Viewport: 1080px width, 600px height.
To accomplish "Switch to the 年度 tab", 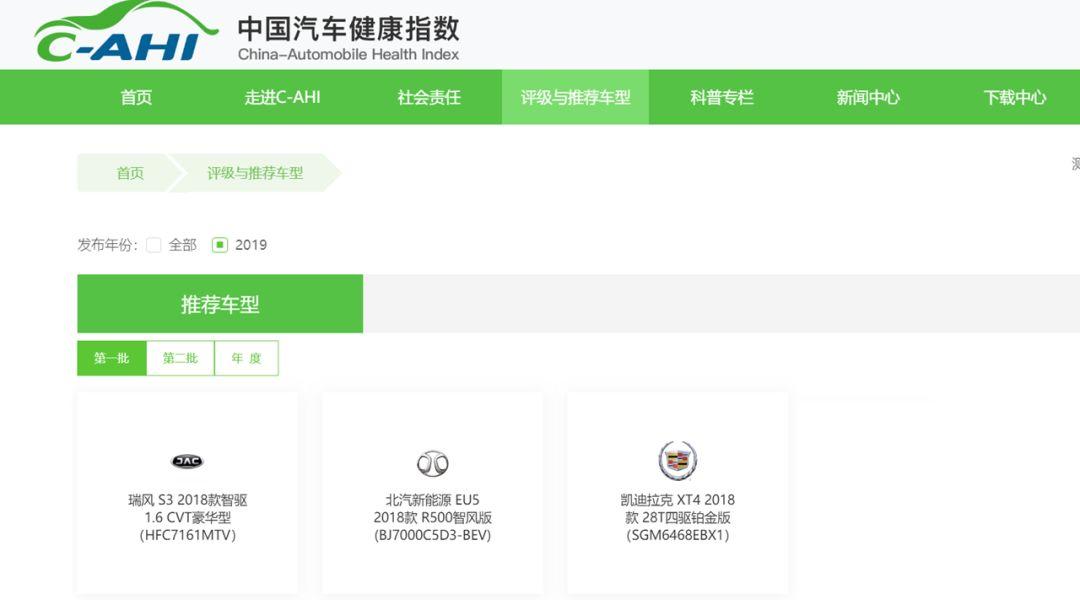I will pyautogui.click(x=247, y=358).
